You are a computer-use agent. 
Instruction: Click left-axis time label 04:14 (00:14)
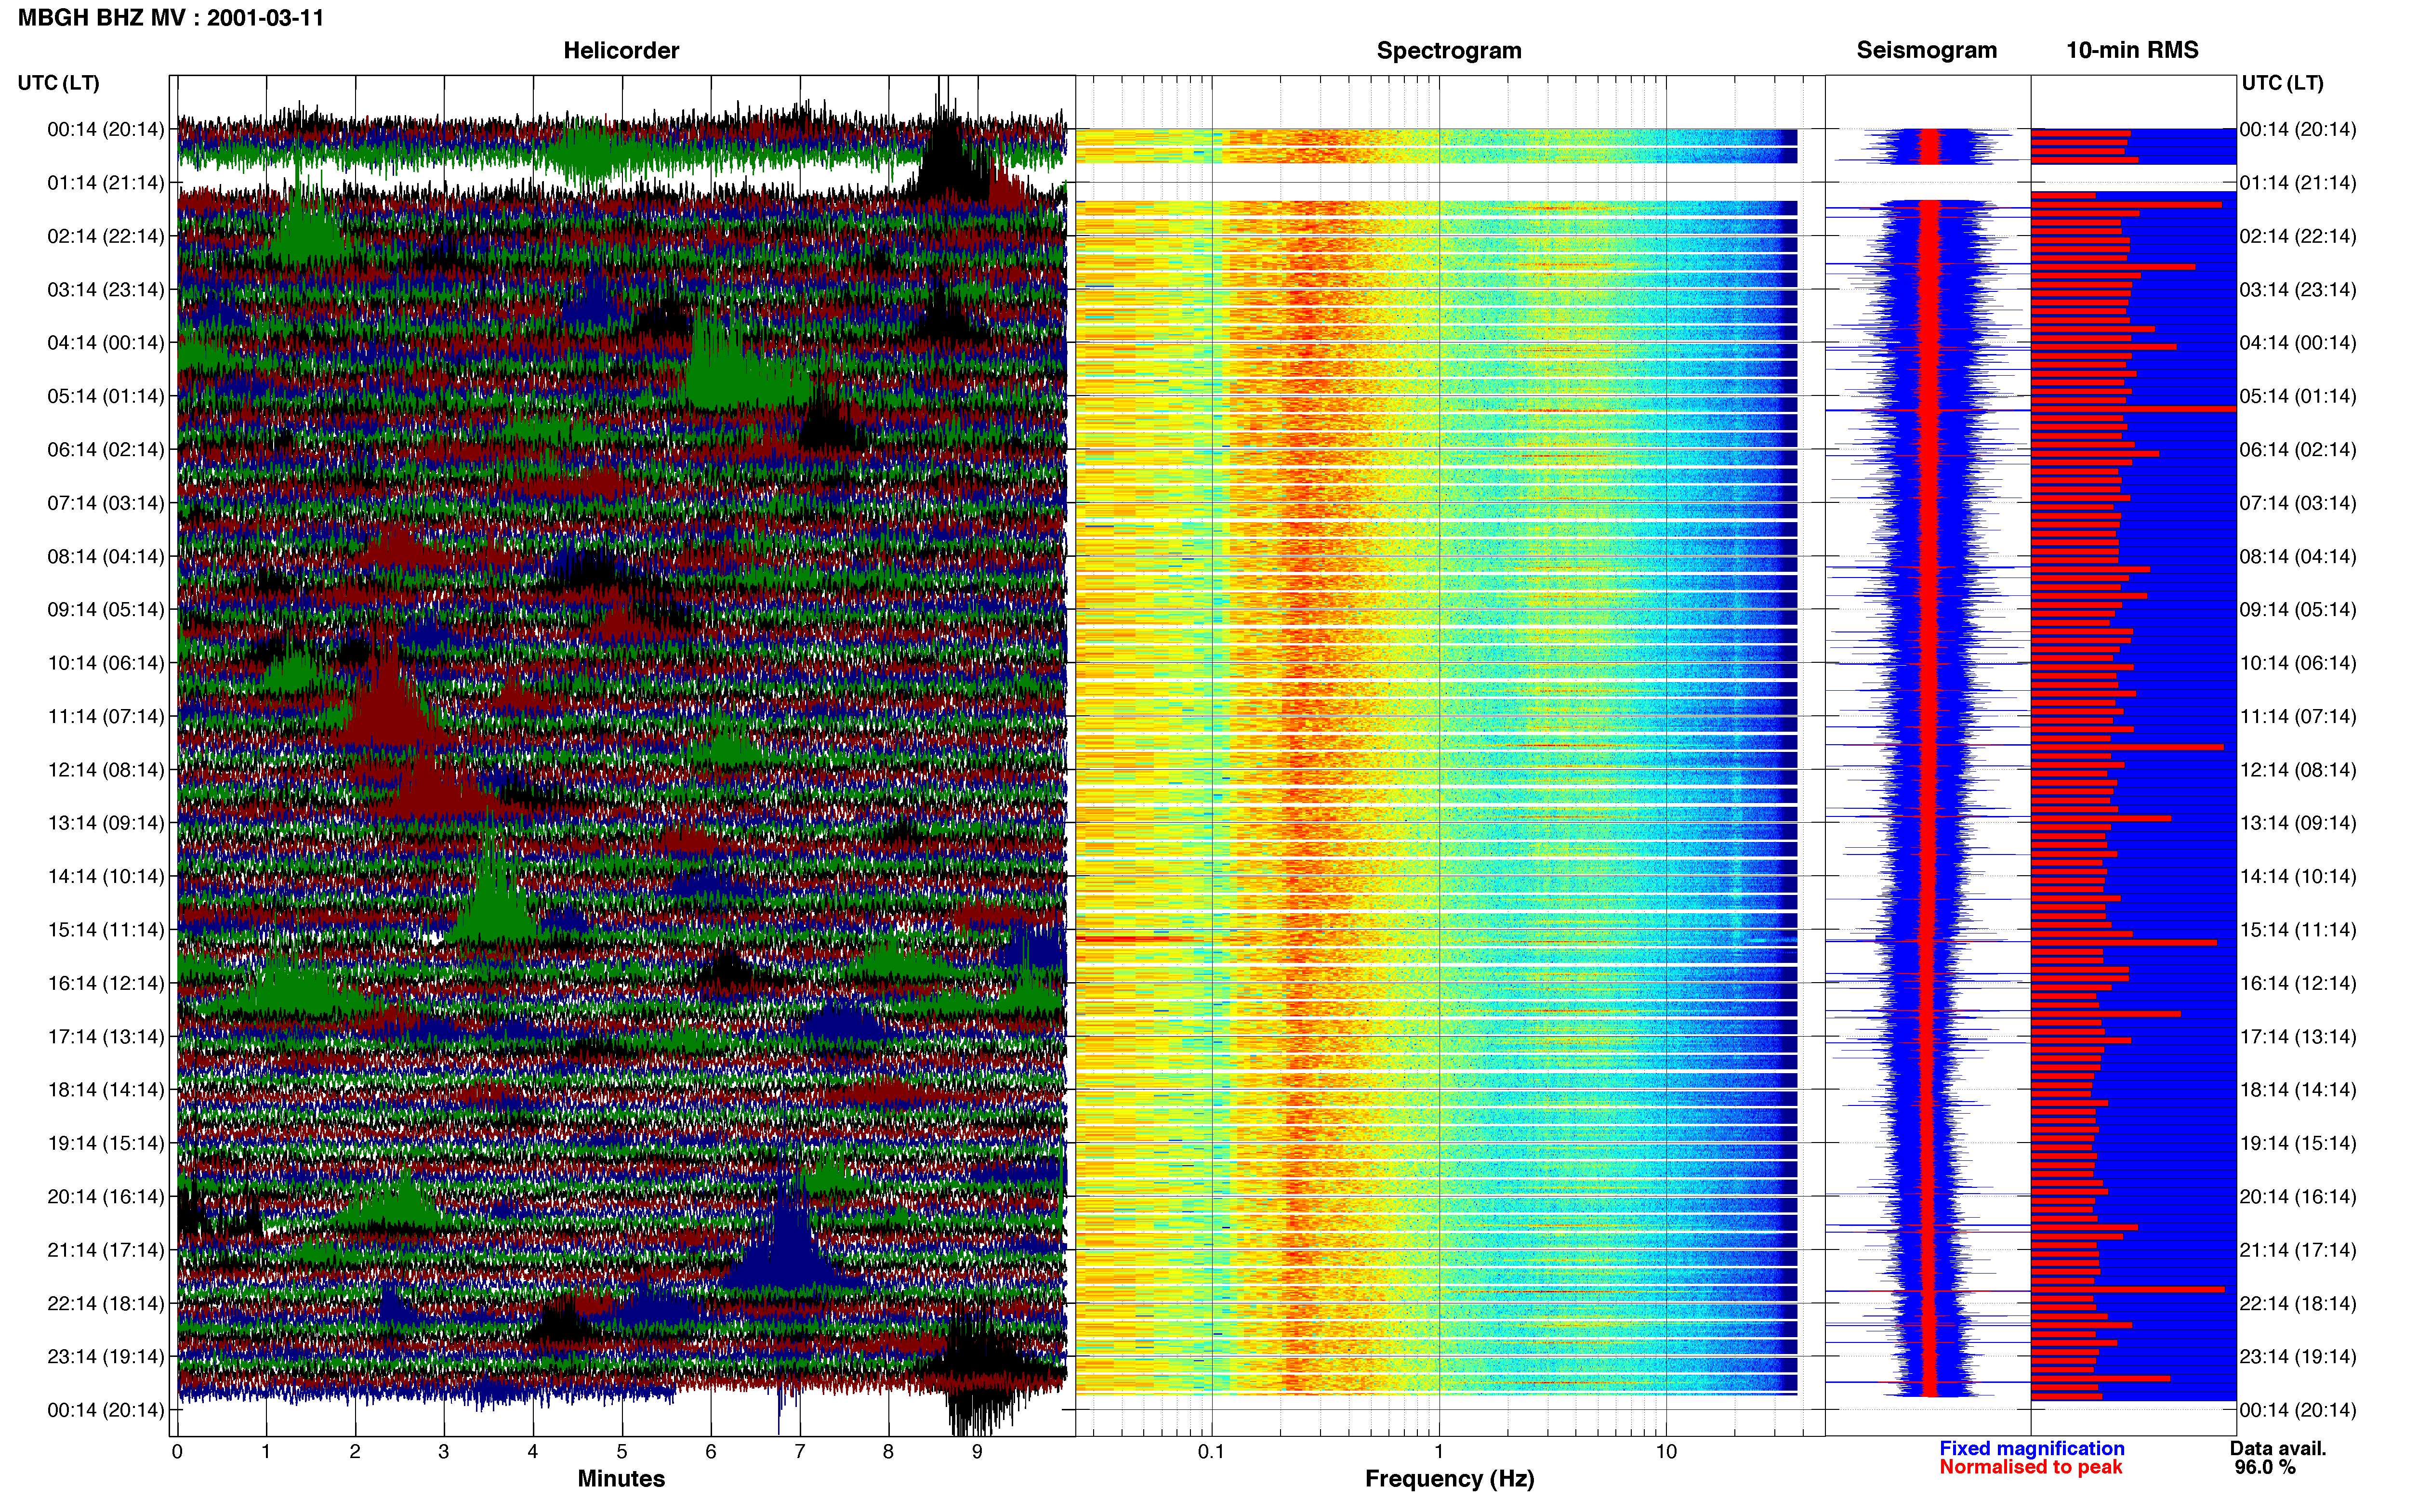106,343
